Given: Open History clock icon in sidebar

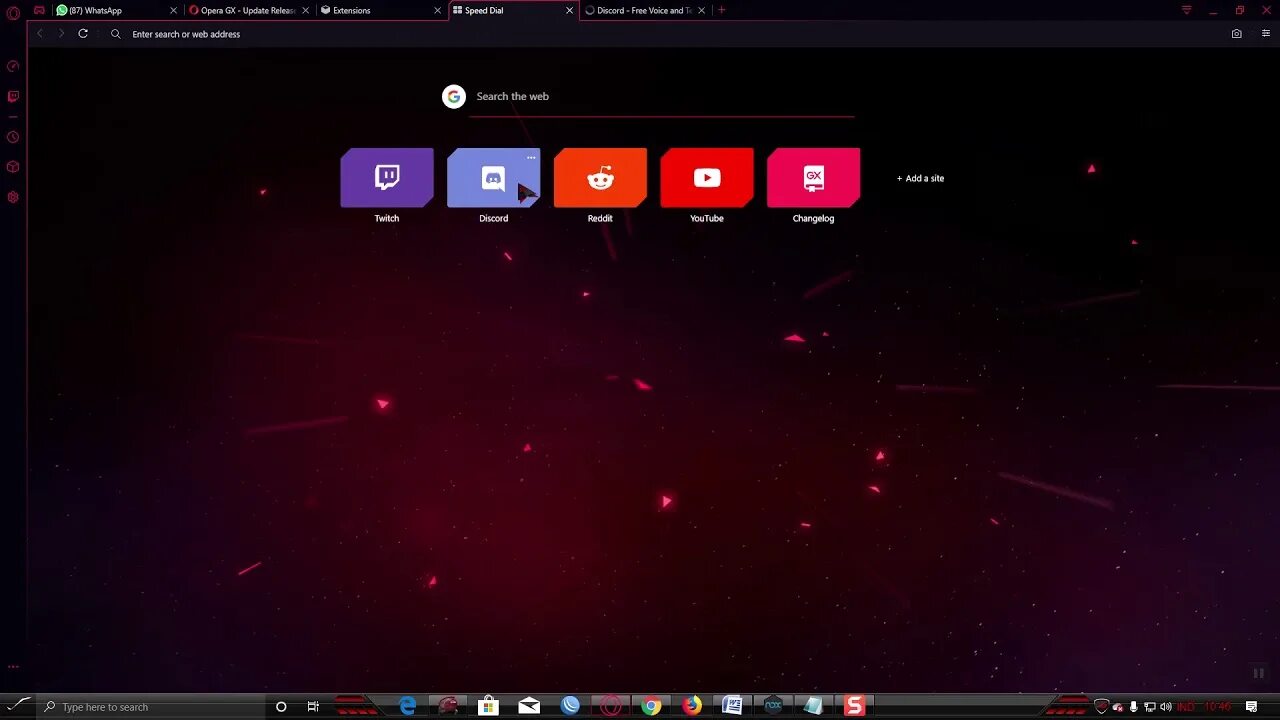Looking at the screenshot, I should (x=13, y=137).
